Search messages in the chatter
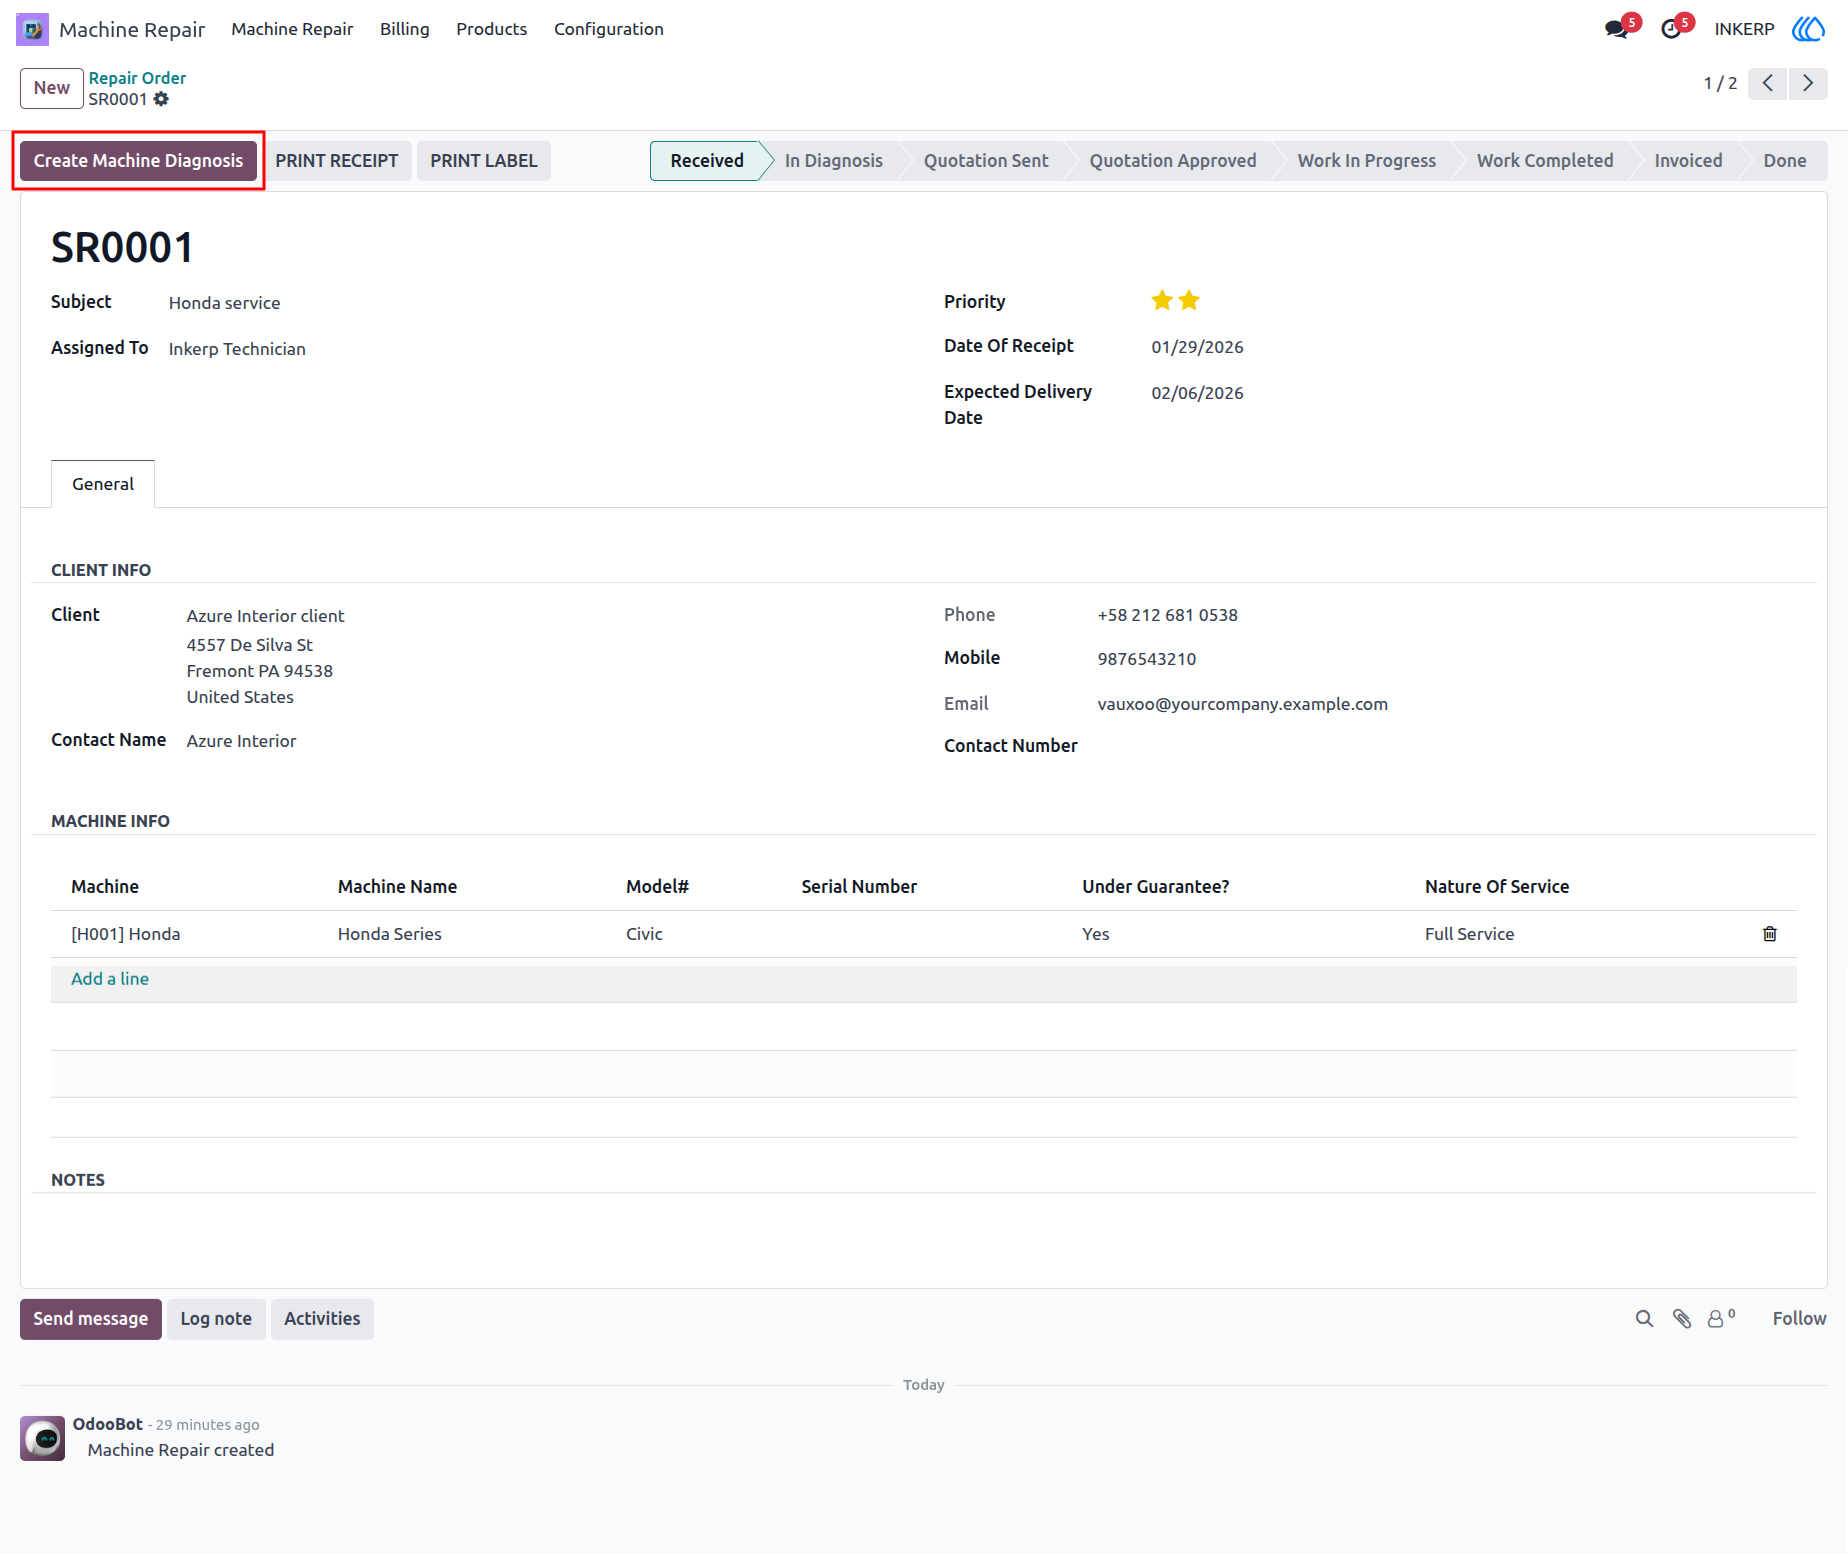Screen dimensions: 1848x1556 (x=1644, y=1319)
